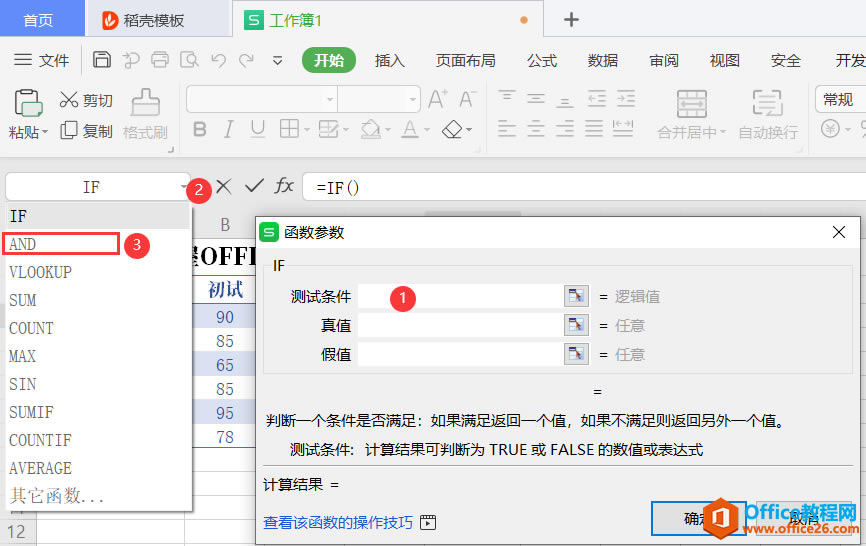Click the Cut (剪切) scissors button
This screenshot has height=546, width=866.
coord(86,100)
